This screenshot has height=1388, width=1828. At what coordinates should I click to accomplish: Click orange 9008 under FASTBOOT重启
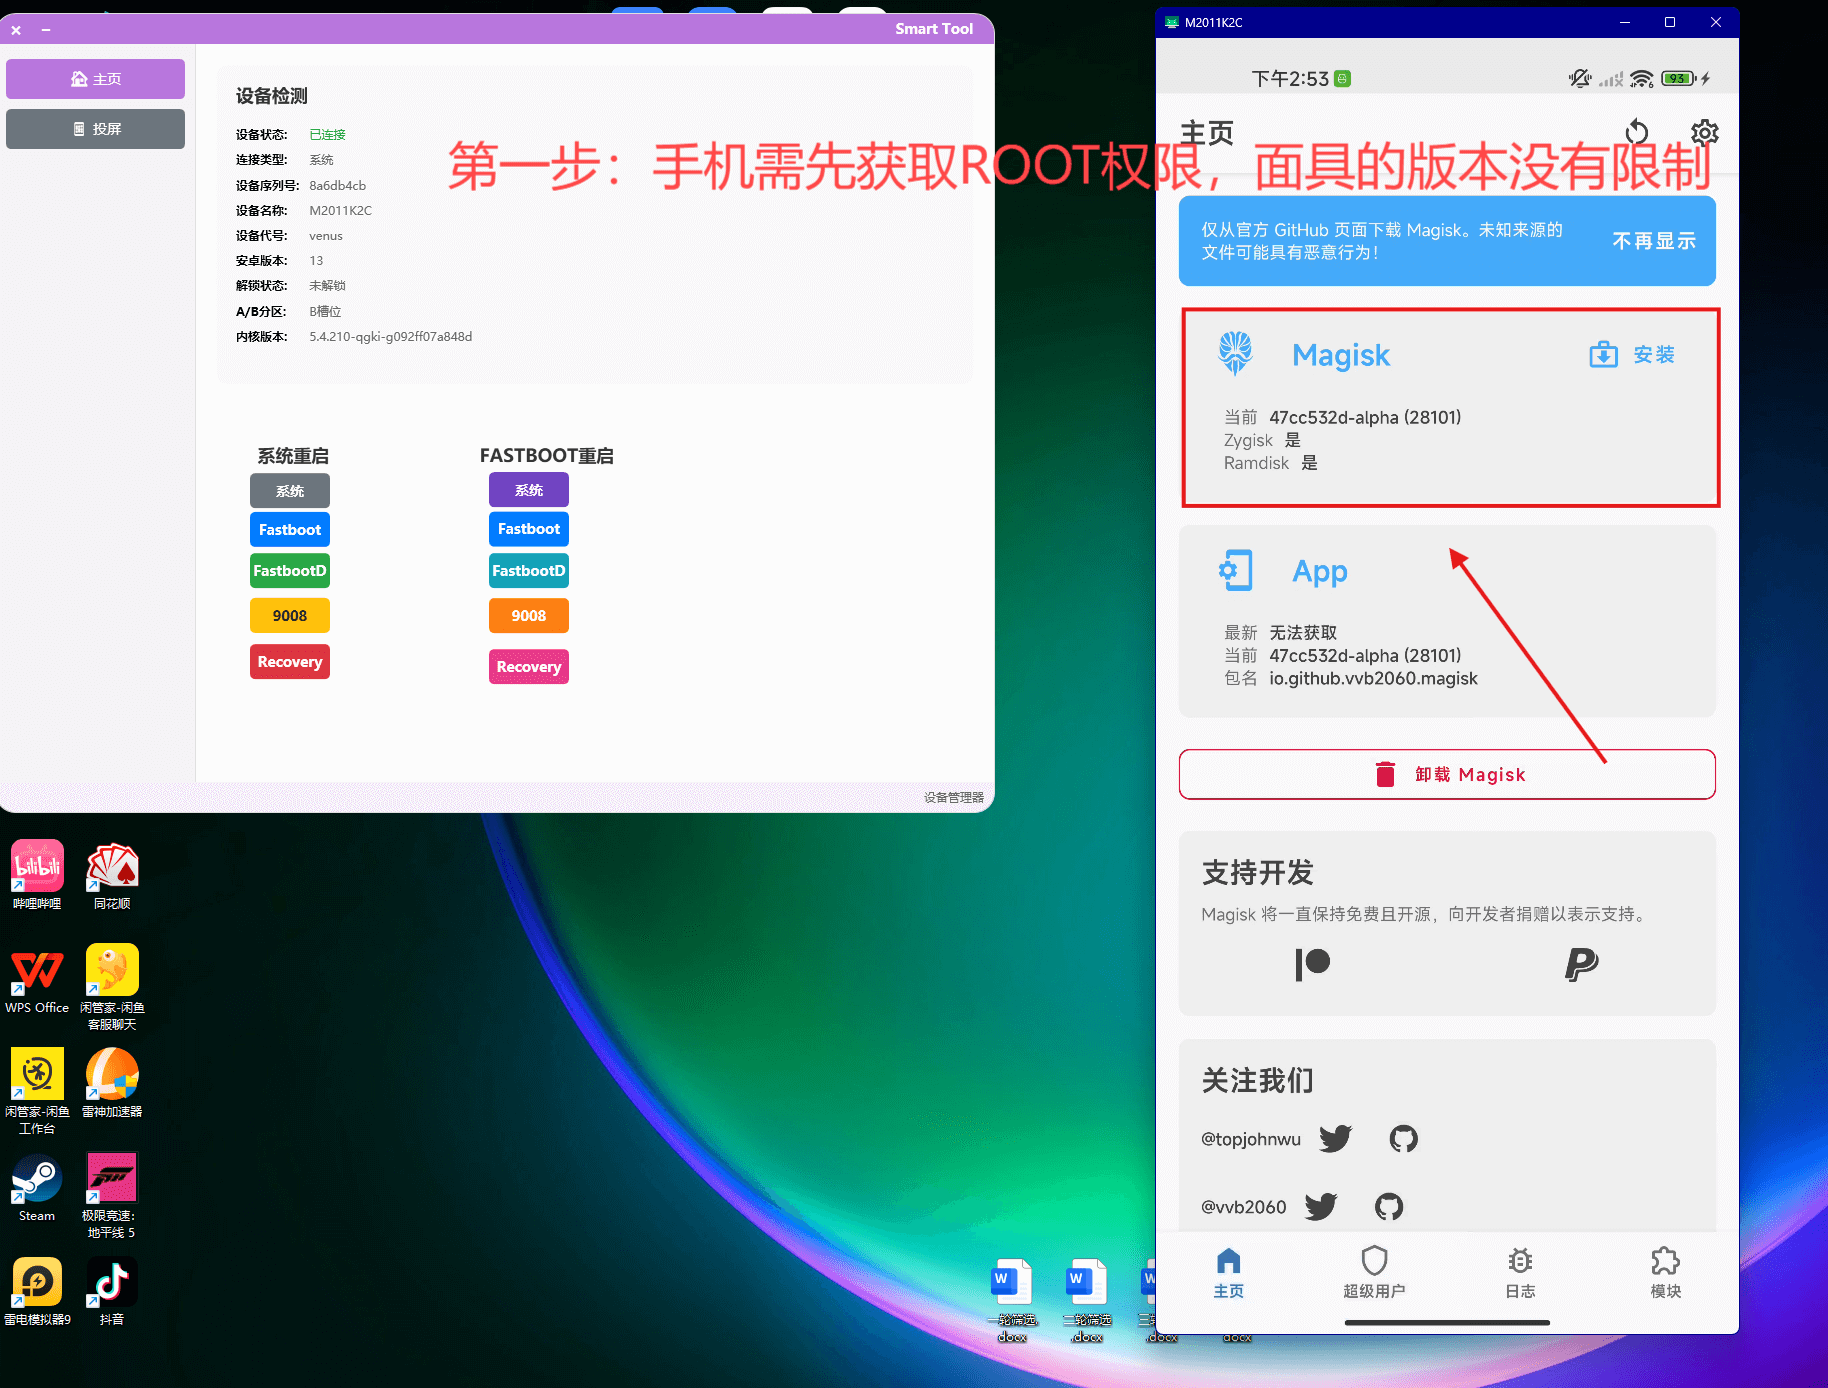529,616
